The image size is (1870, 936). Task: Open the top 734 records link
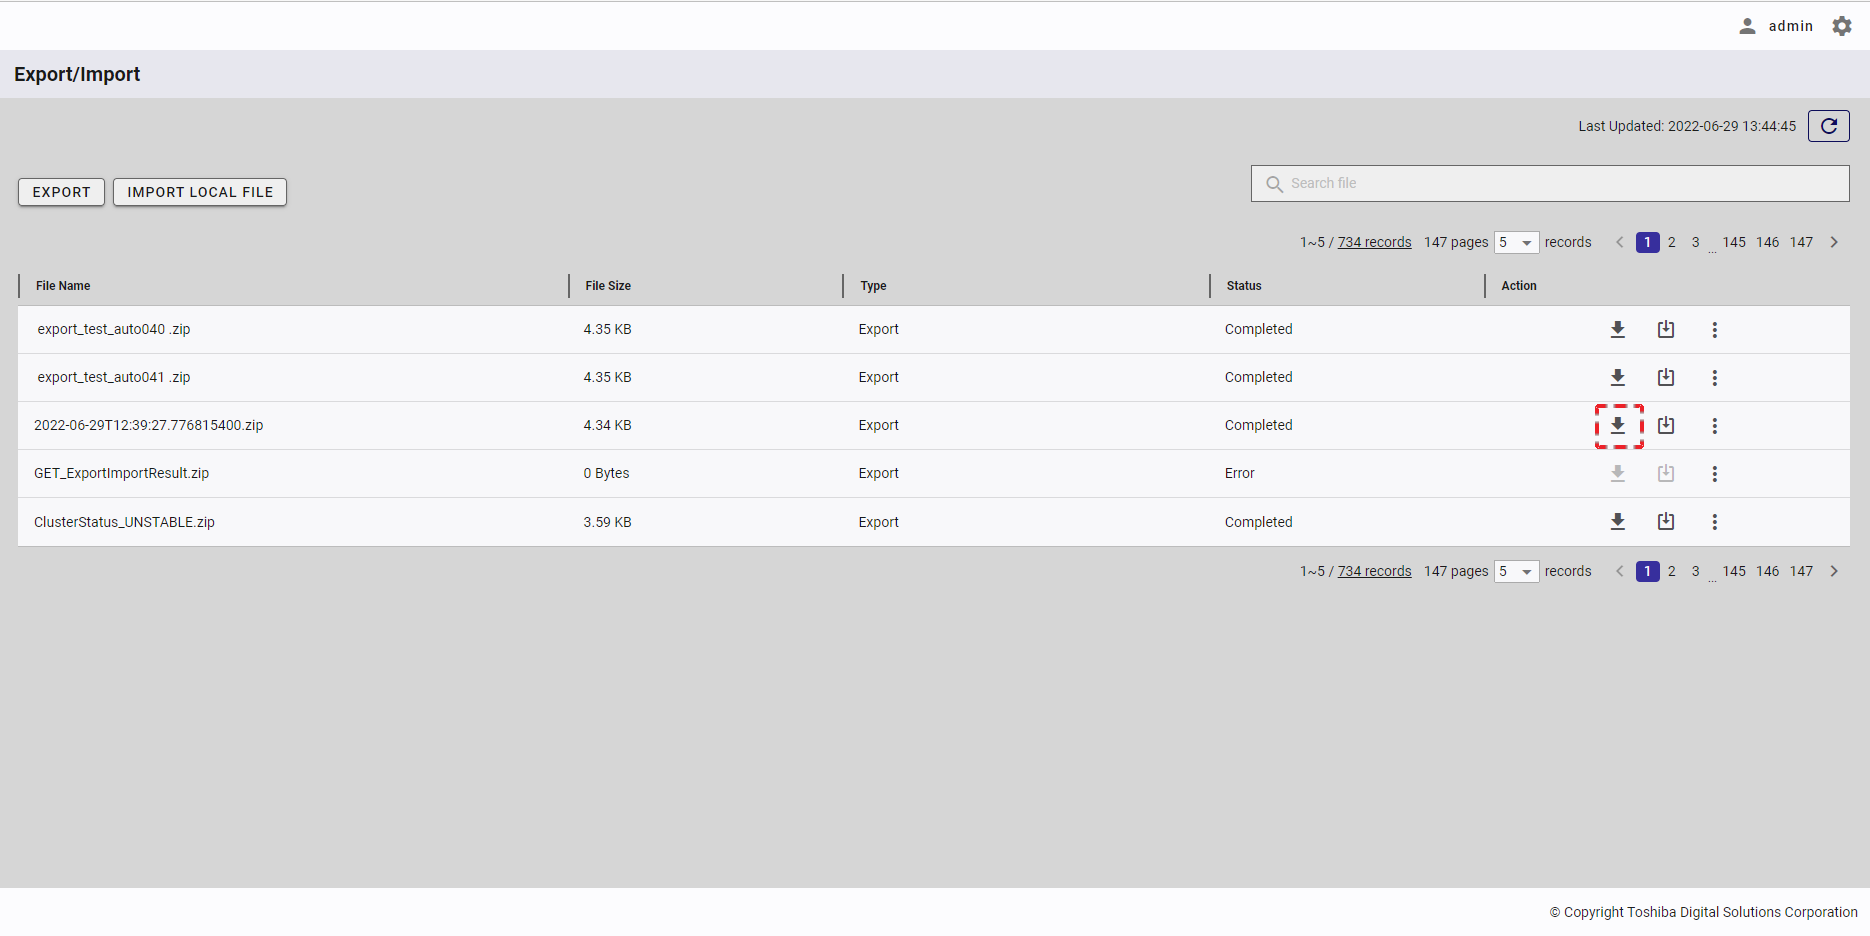pyautogui.click(x=1374, y=242)
